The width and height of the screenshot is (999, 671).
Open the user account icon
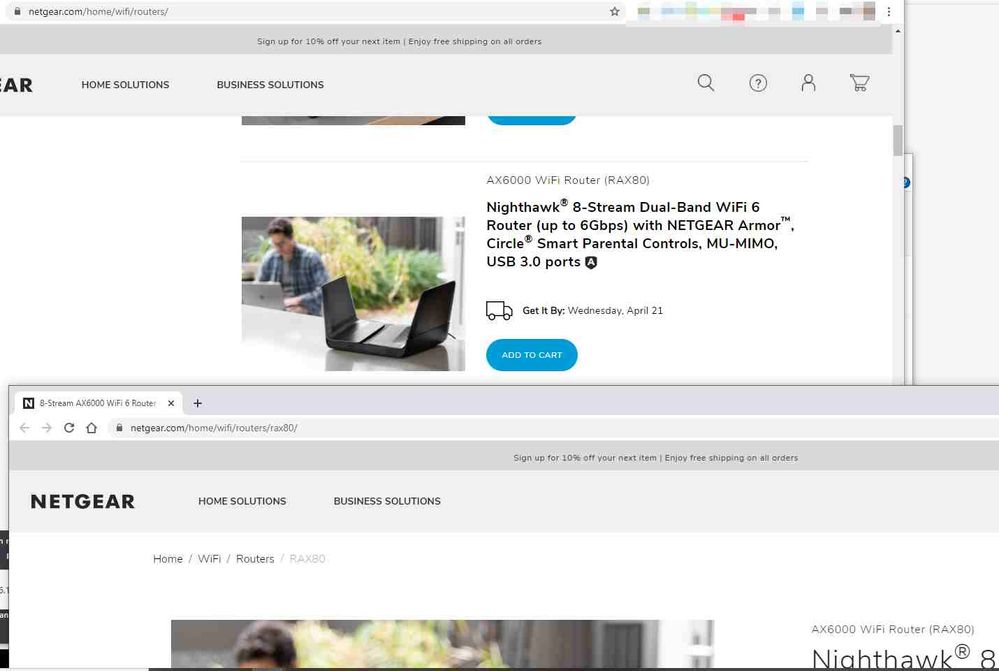808,84
